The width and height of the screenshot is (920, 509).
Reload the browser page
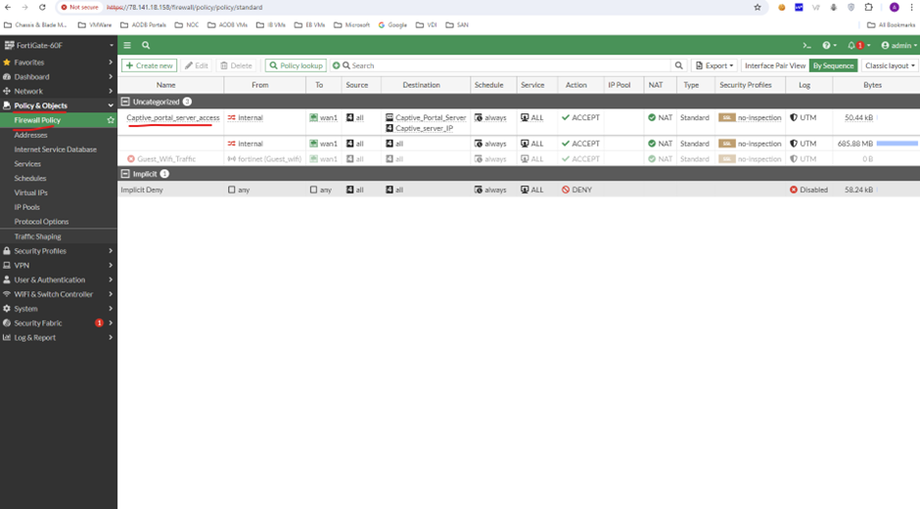(x=42, y=7)
